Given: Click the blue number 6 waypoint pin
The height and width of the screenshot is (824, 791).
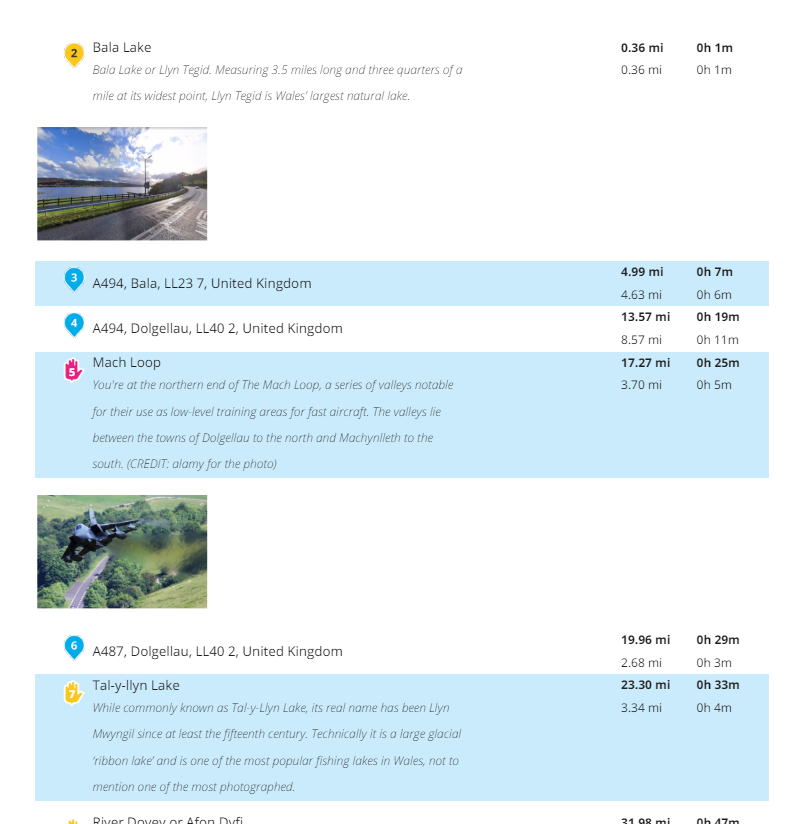Looking at the screenshot, I should tap(74, 647).
